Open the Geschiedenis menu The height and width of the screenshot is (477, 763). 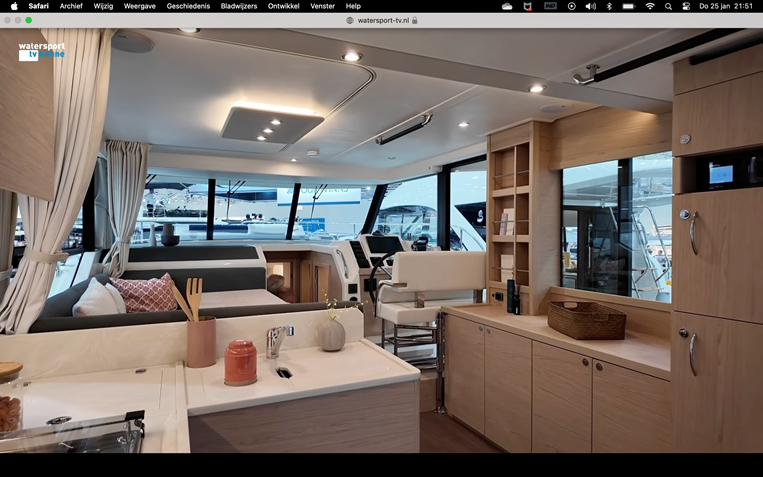point(188,6)
